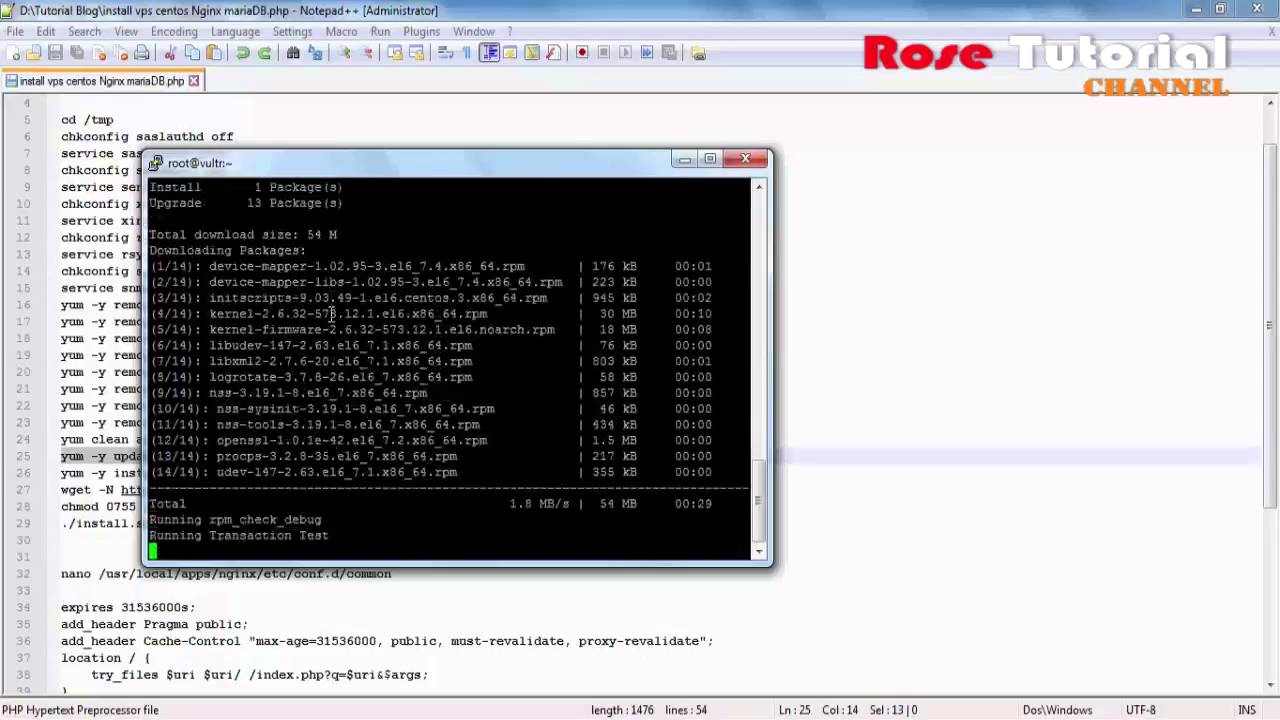This screenshot has width=1280, height=720.
Task: Click the 'add_header Pragma public;' line
Action: [154, 624]
